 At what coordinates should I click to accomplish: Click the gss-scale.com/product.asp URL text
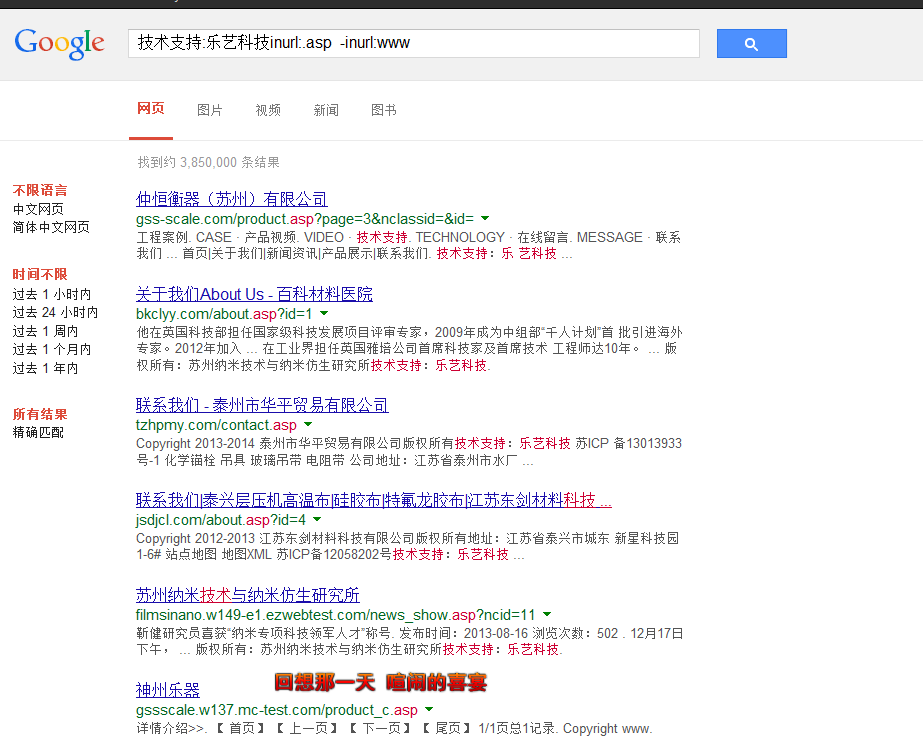point(304,219)
